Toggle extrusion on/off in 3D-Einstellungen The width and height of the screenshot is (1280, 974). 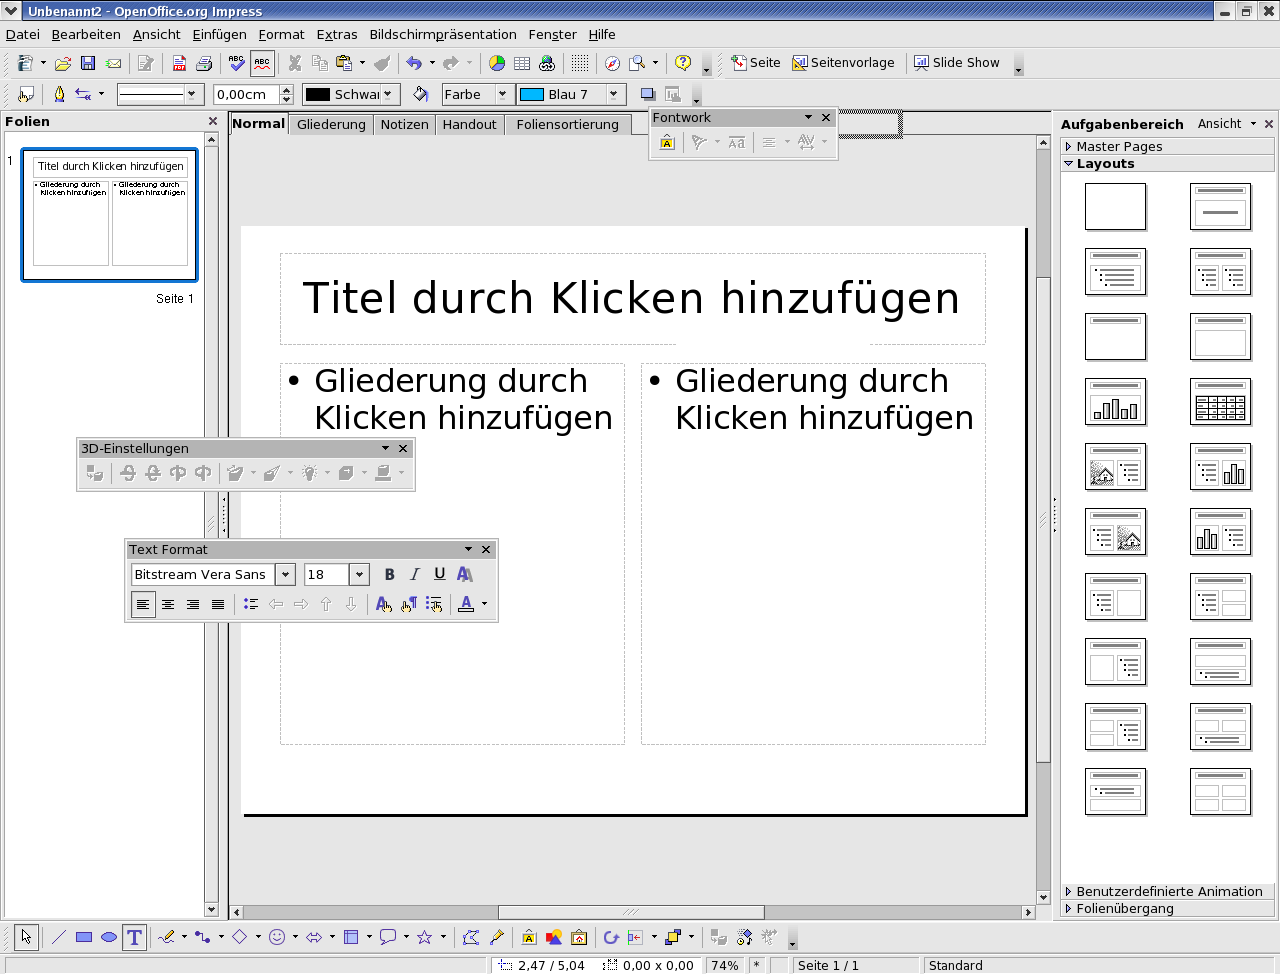(x=95, y=473)
